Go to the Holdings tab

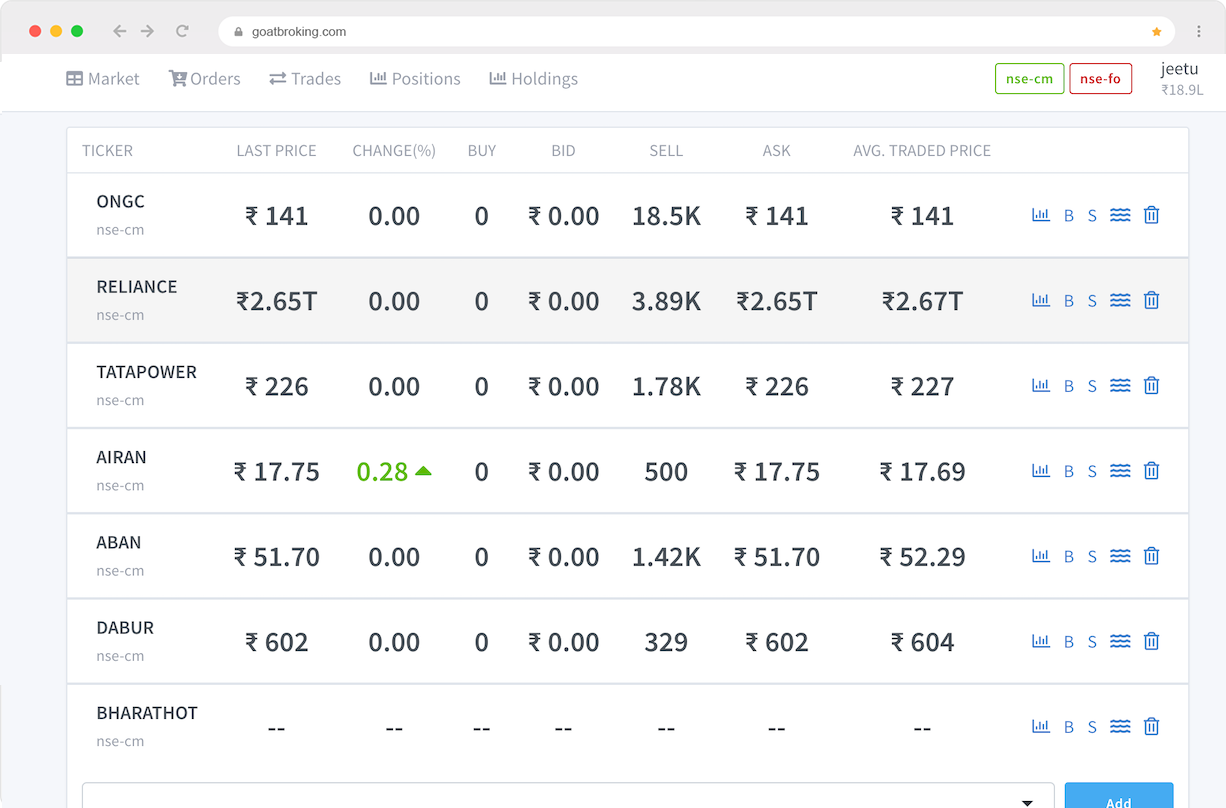[533, 79]
